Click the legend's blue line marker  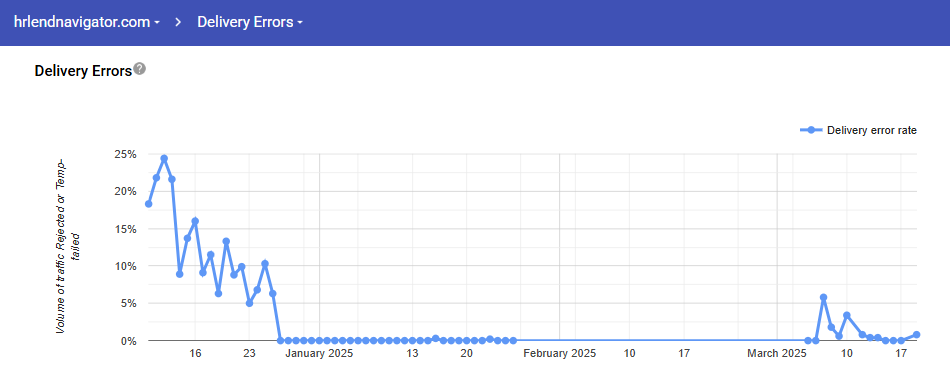(x=812, y=130)
